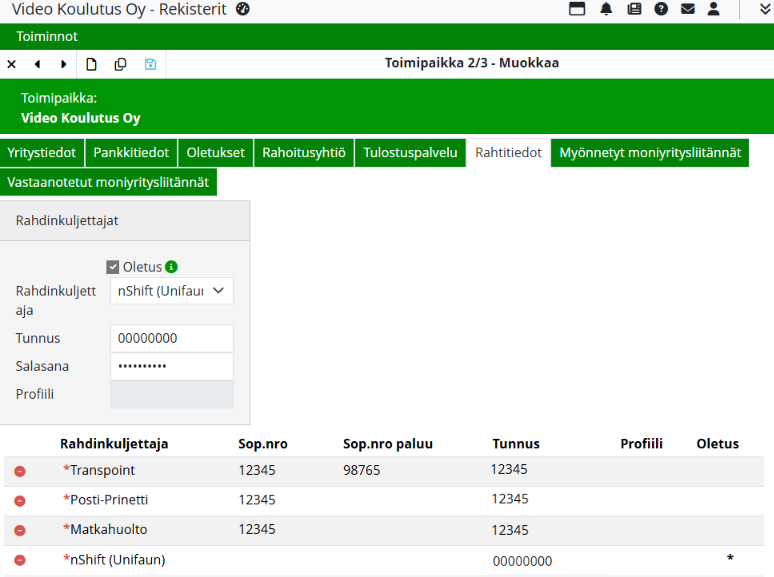774x577 pixels.
Task: Click the Tunnus input field
Action: click(171, 339)
